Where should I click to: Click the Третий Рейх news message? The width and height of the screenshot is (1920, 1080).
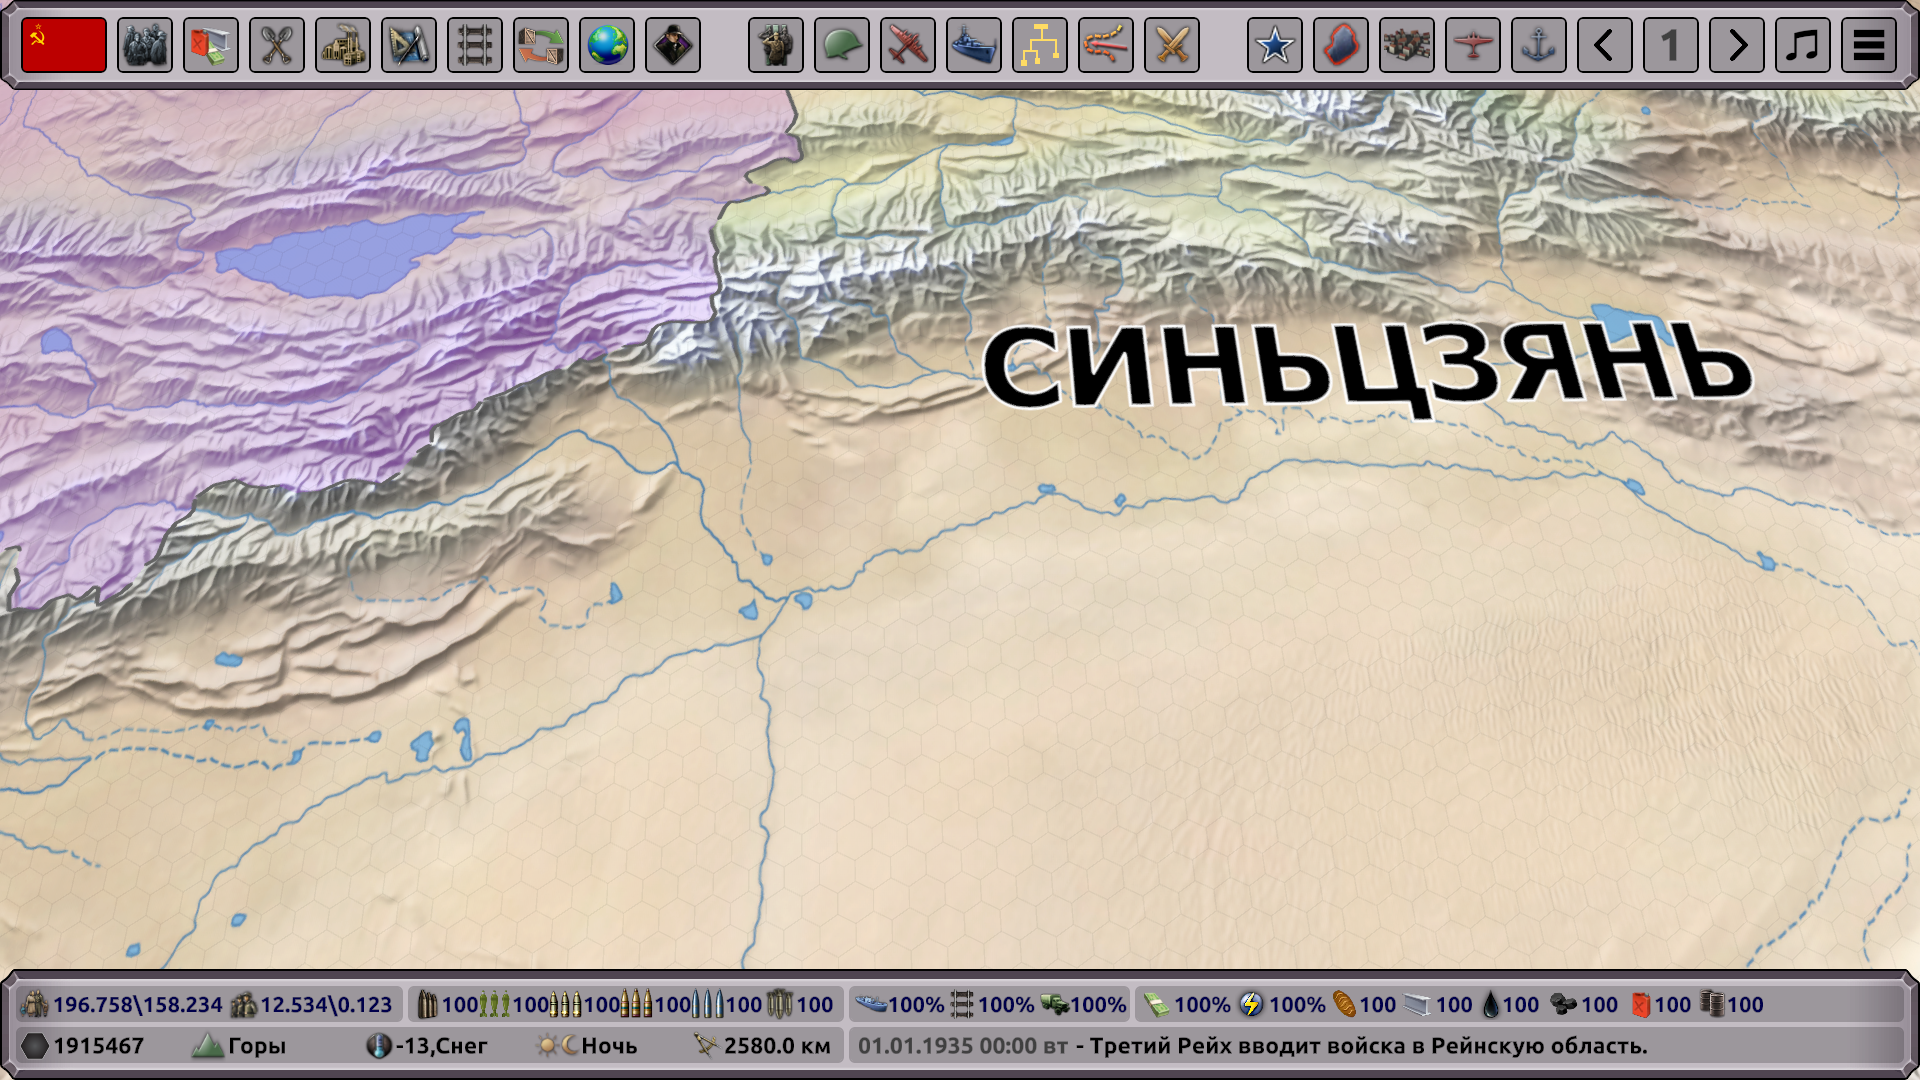click(1368, 1046)
